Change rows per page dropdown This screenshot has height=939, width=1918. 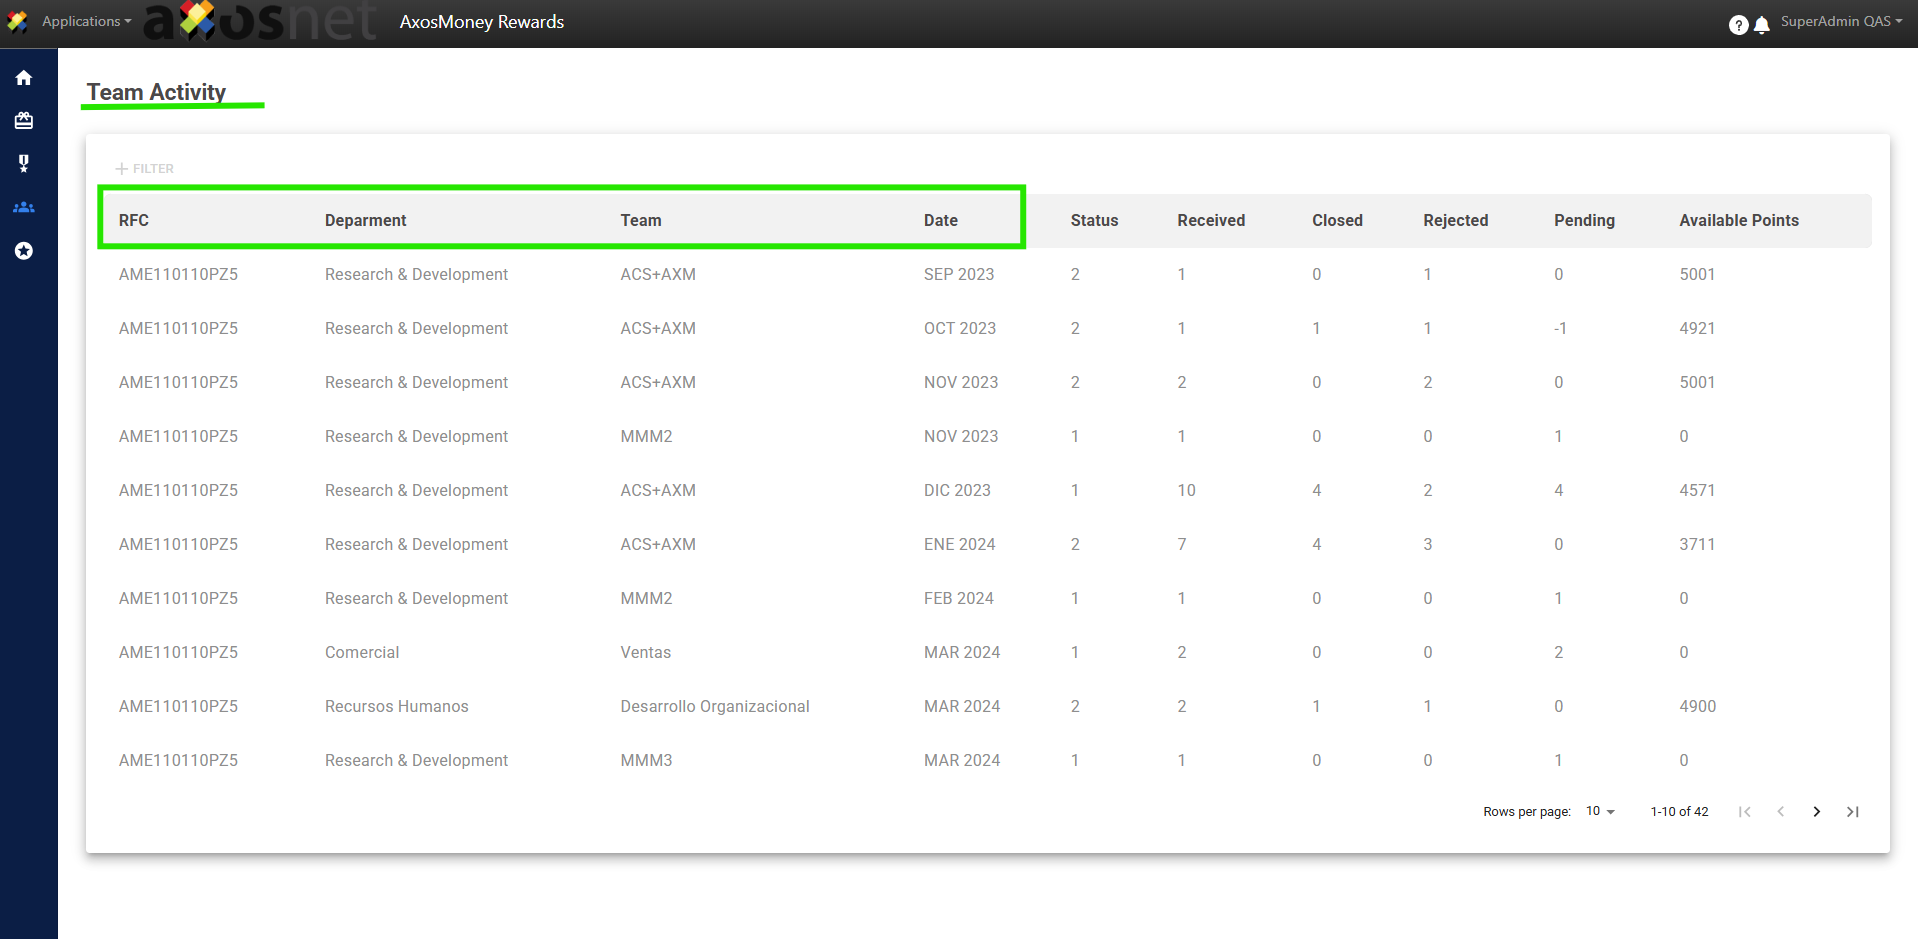pos(1600,811)
